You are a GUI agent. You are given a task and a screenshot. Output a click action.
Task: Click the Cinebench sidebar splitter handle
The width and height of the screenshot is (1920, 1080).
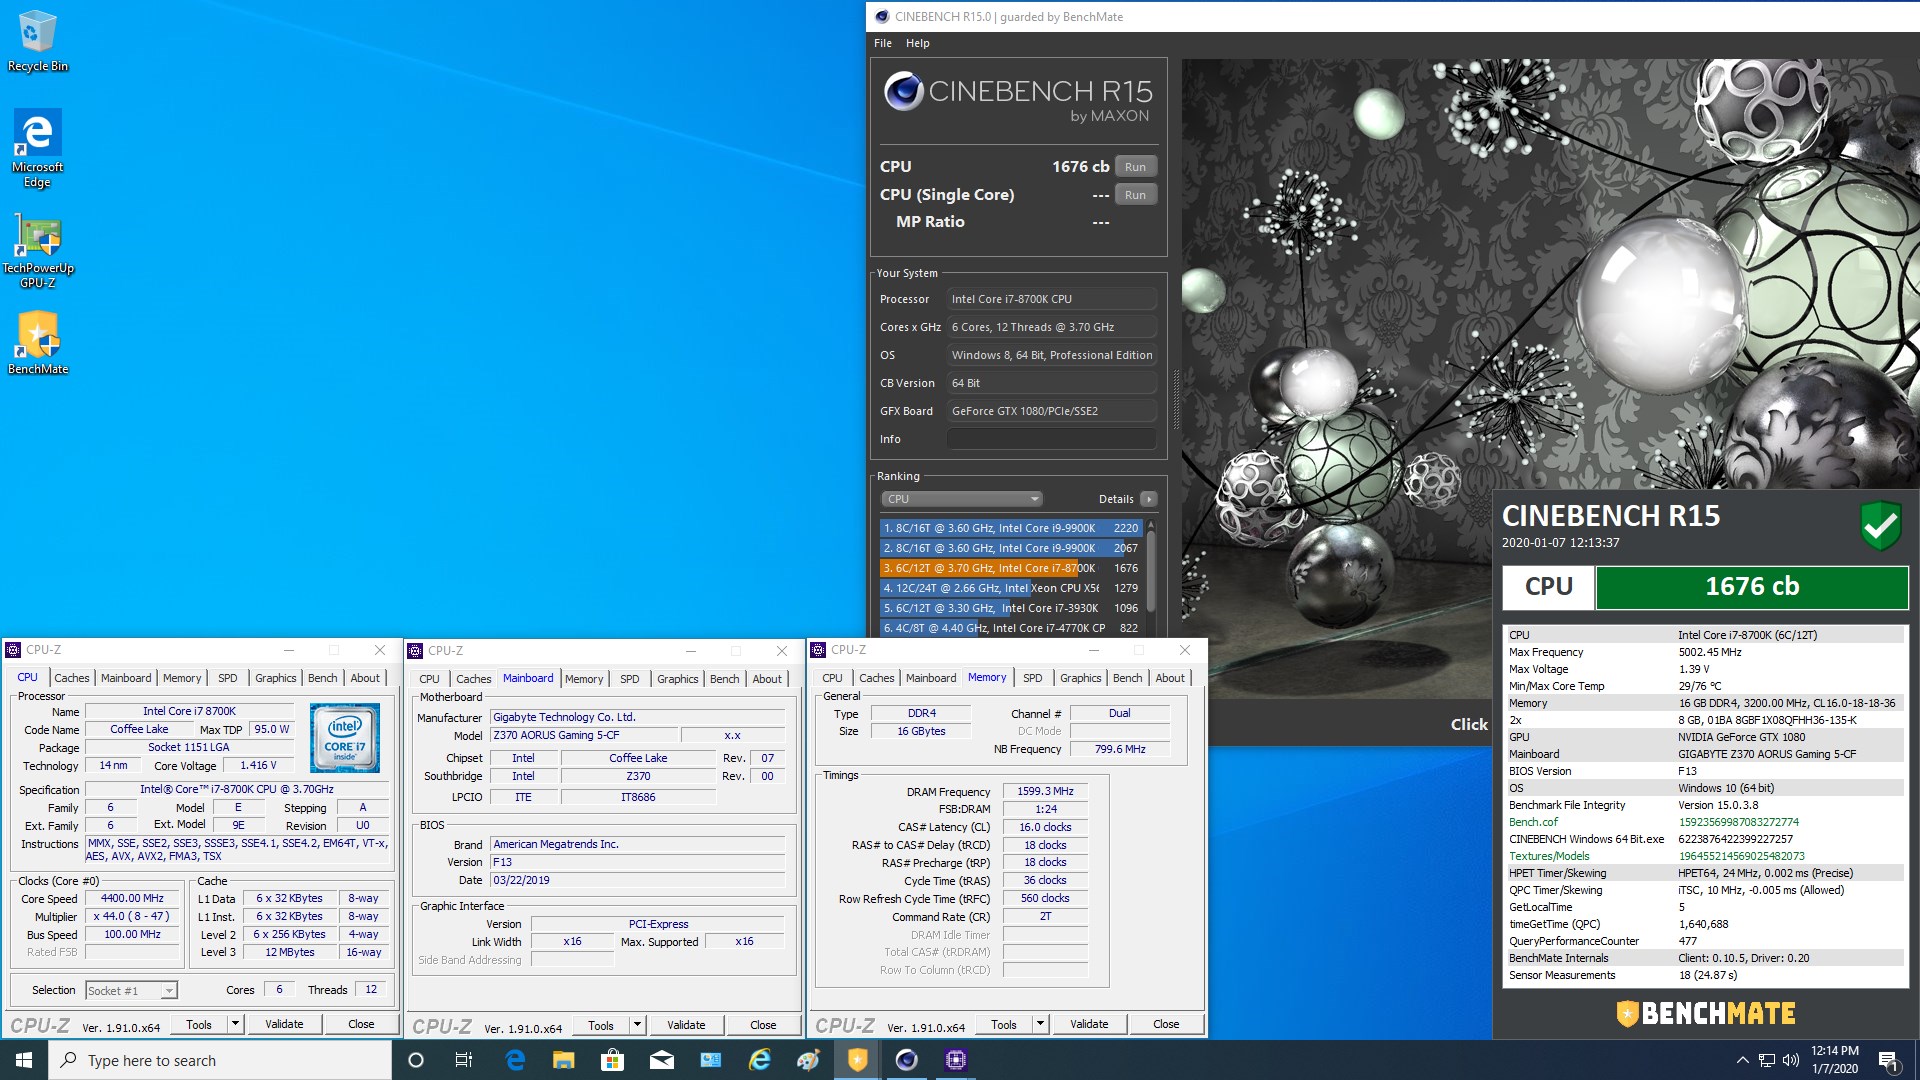pyautogui.click(x=1176, y=400)
